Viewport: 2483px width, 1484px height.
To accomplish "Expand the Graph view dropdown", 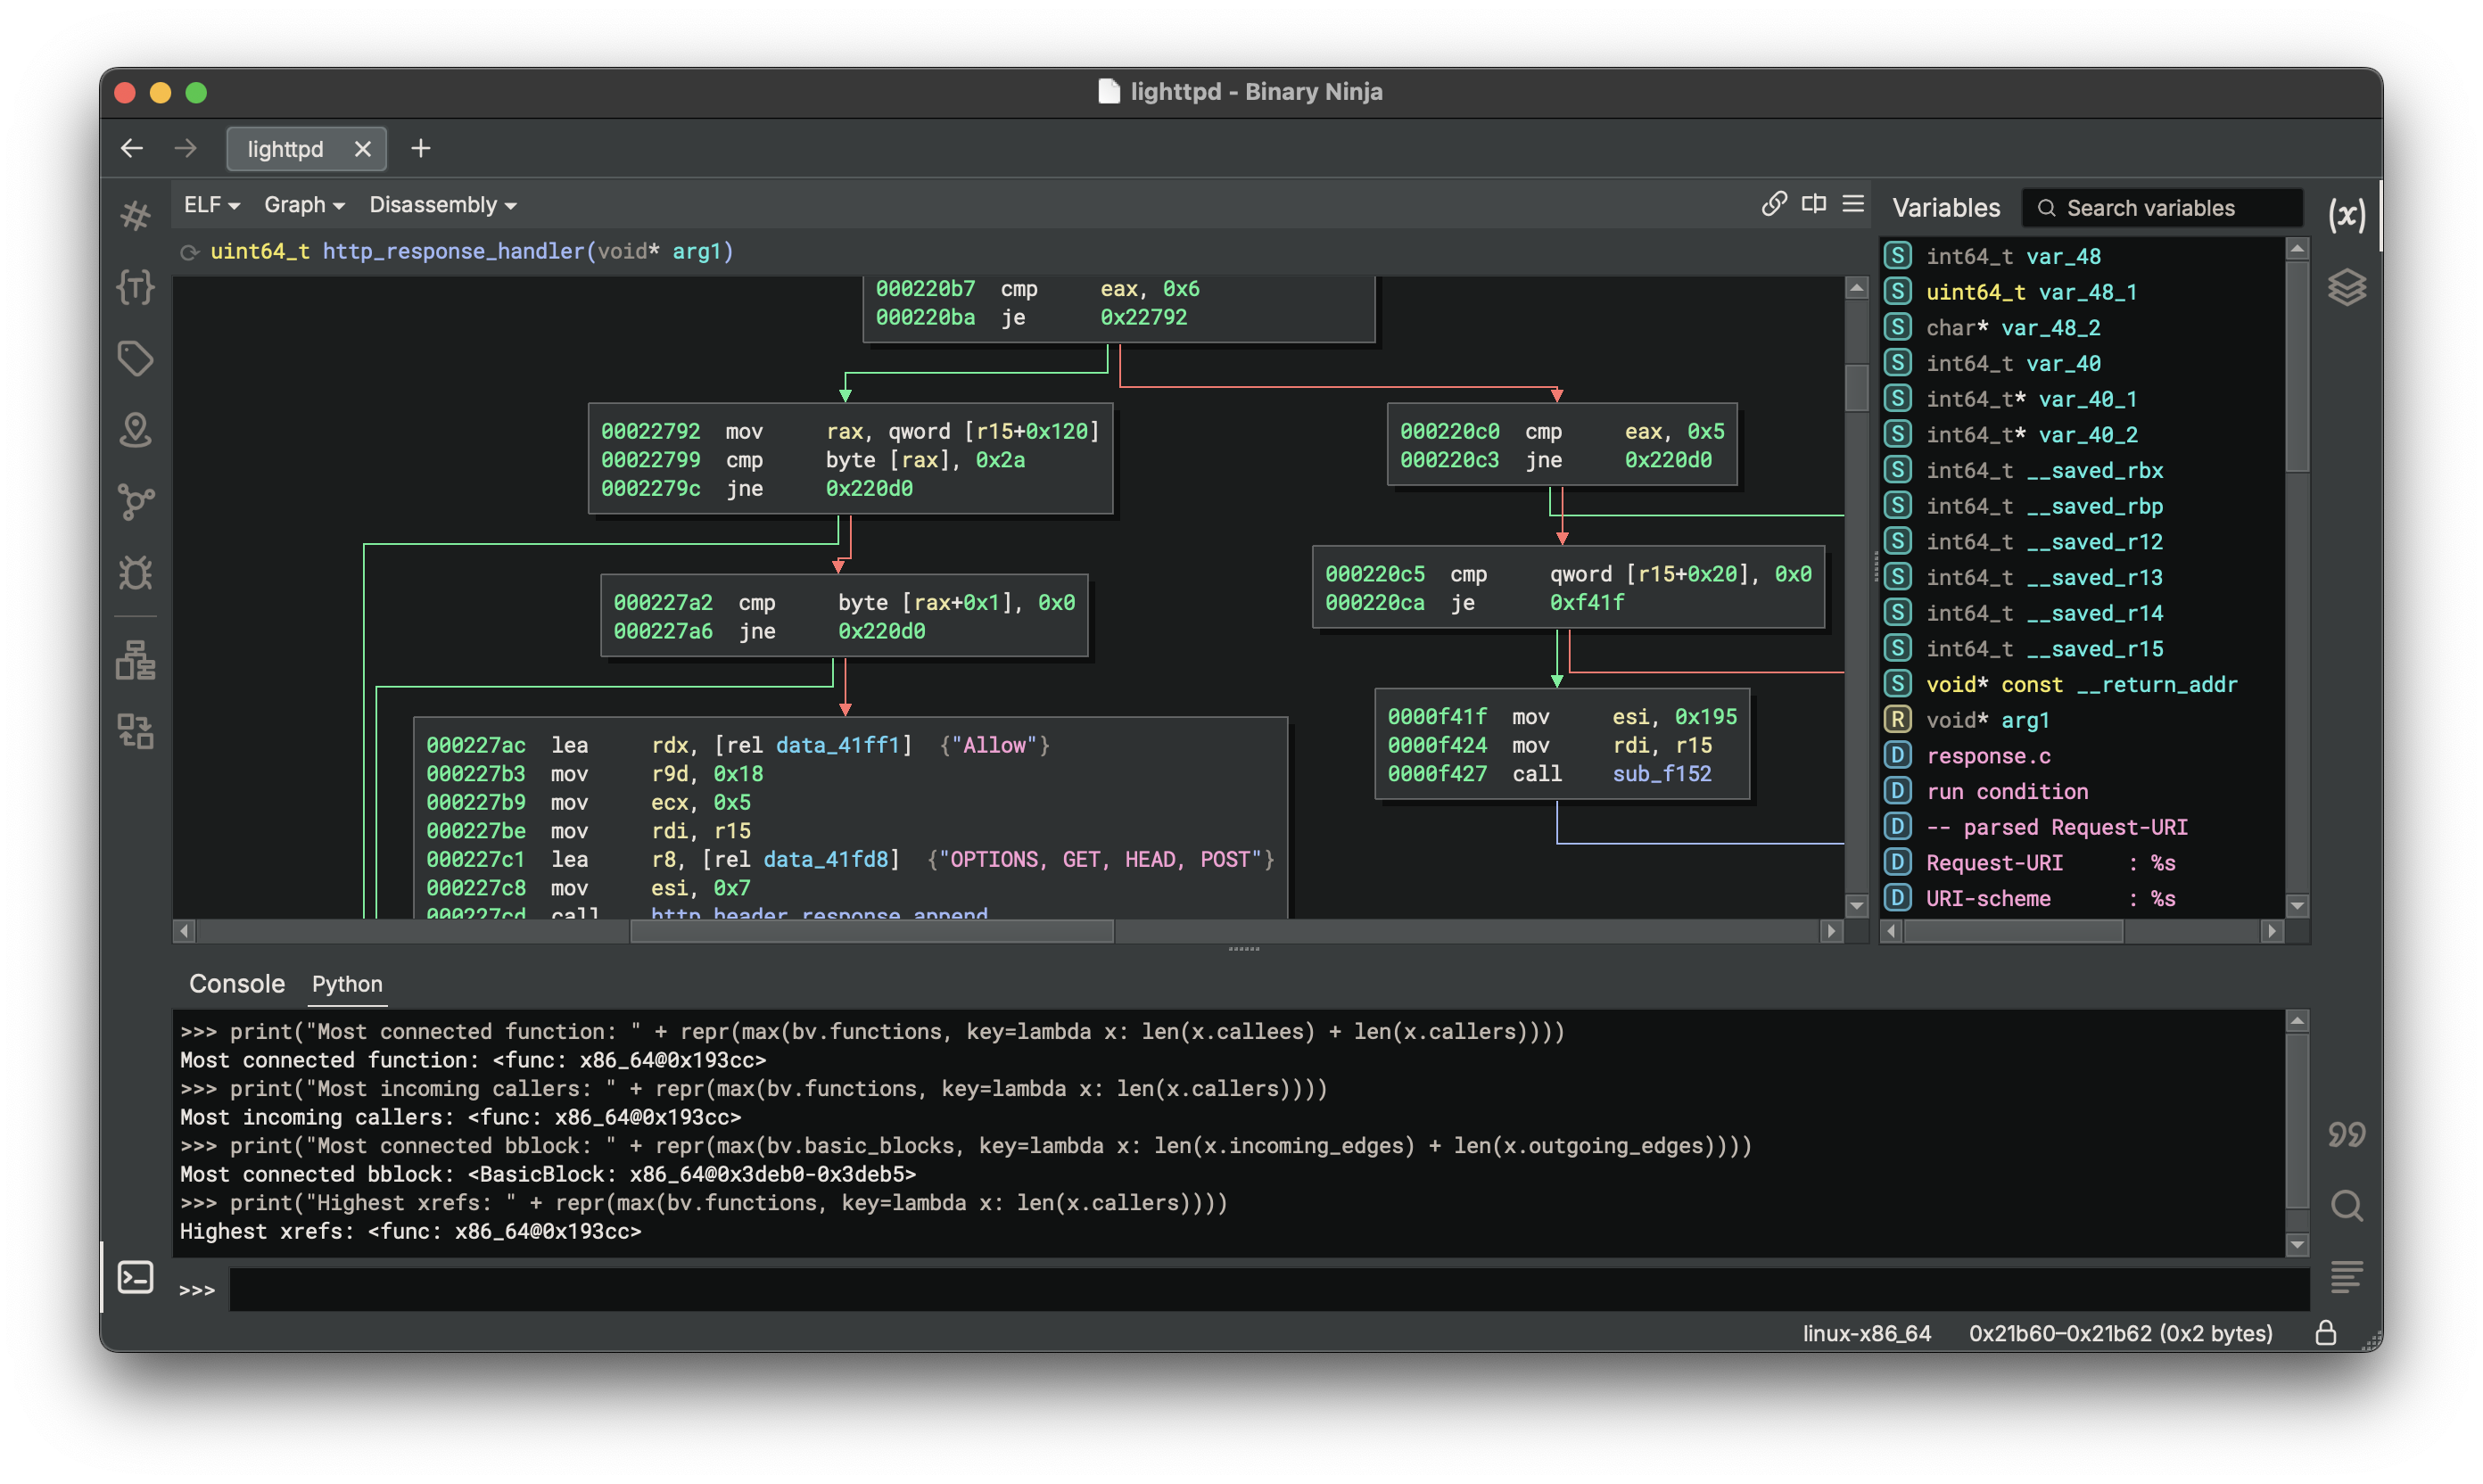I will 303,205.
